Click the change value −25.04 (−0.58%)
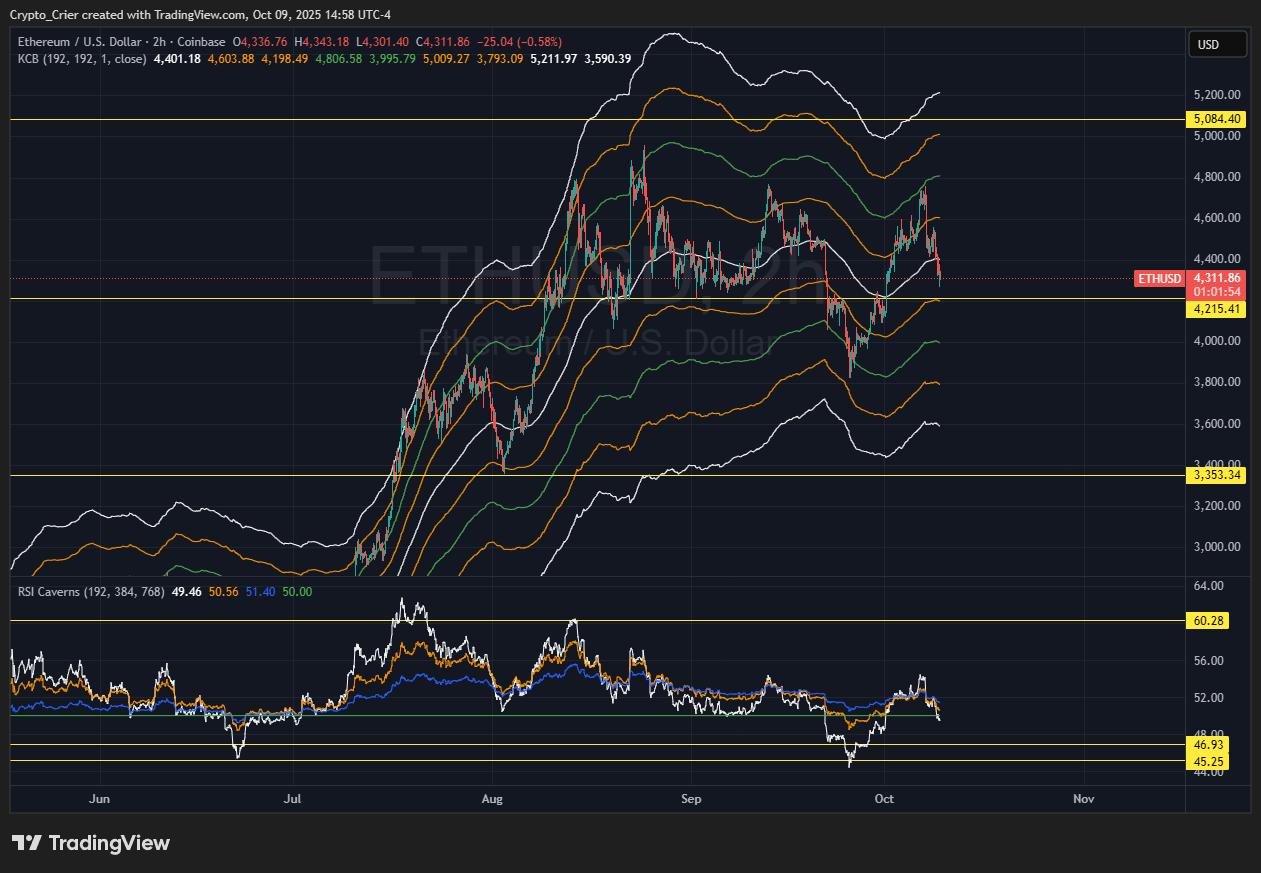This screenshot has height=873, width=1261. [521, 42]
